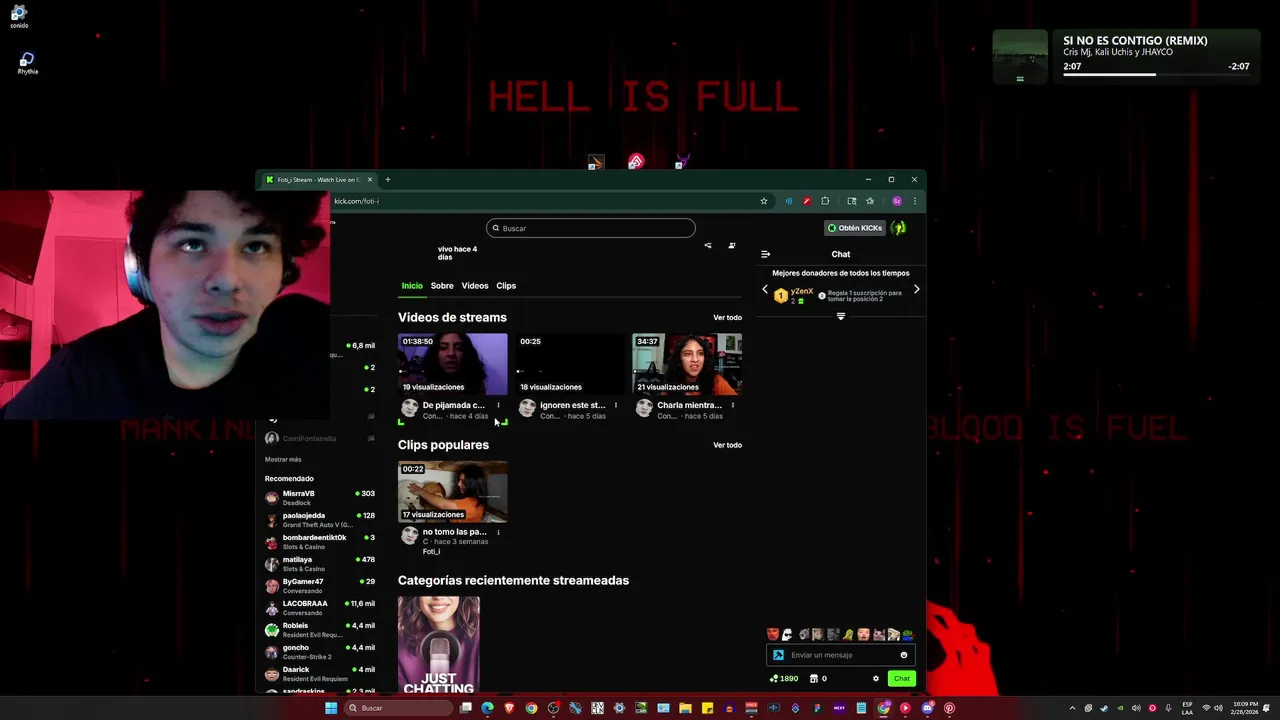Open Windows Start menu
This screenshot has height=720, width=1280.
pos(331,708)
